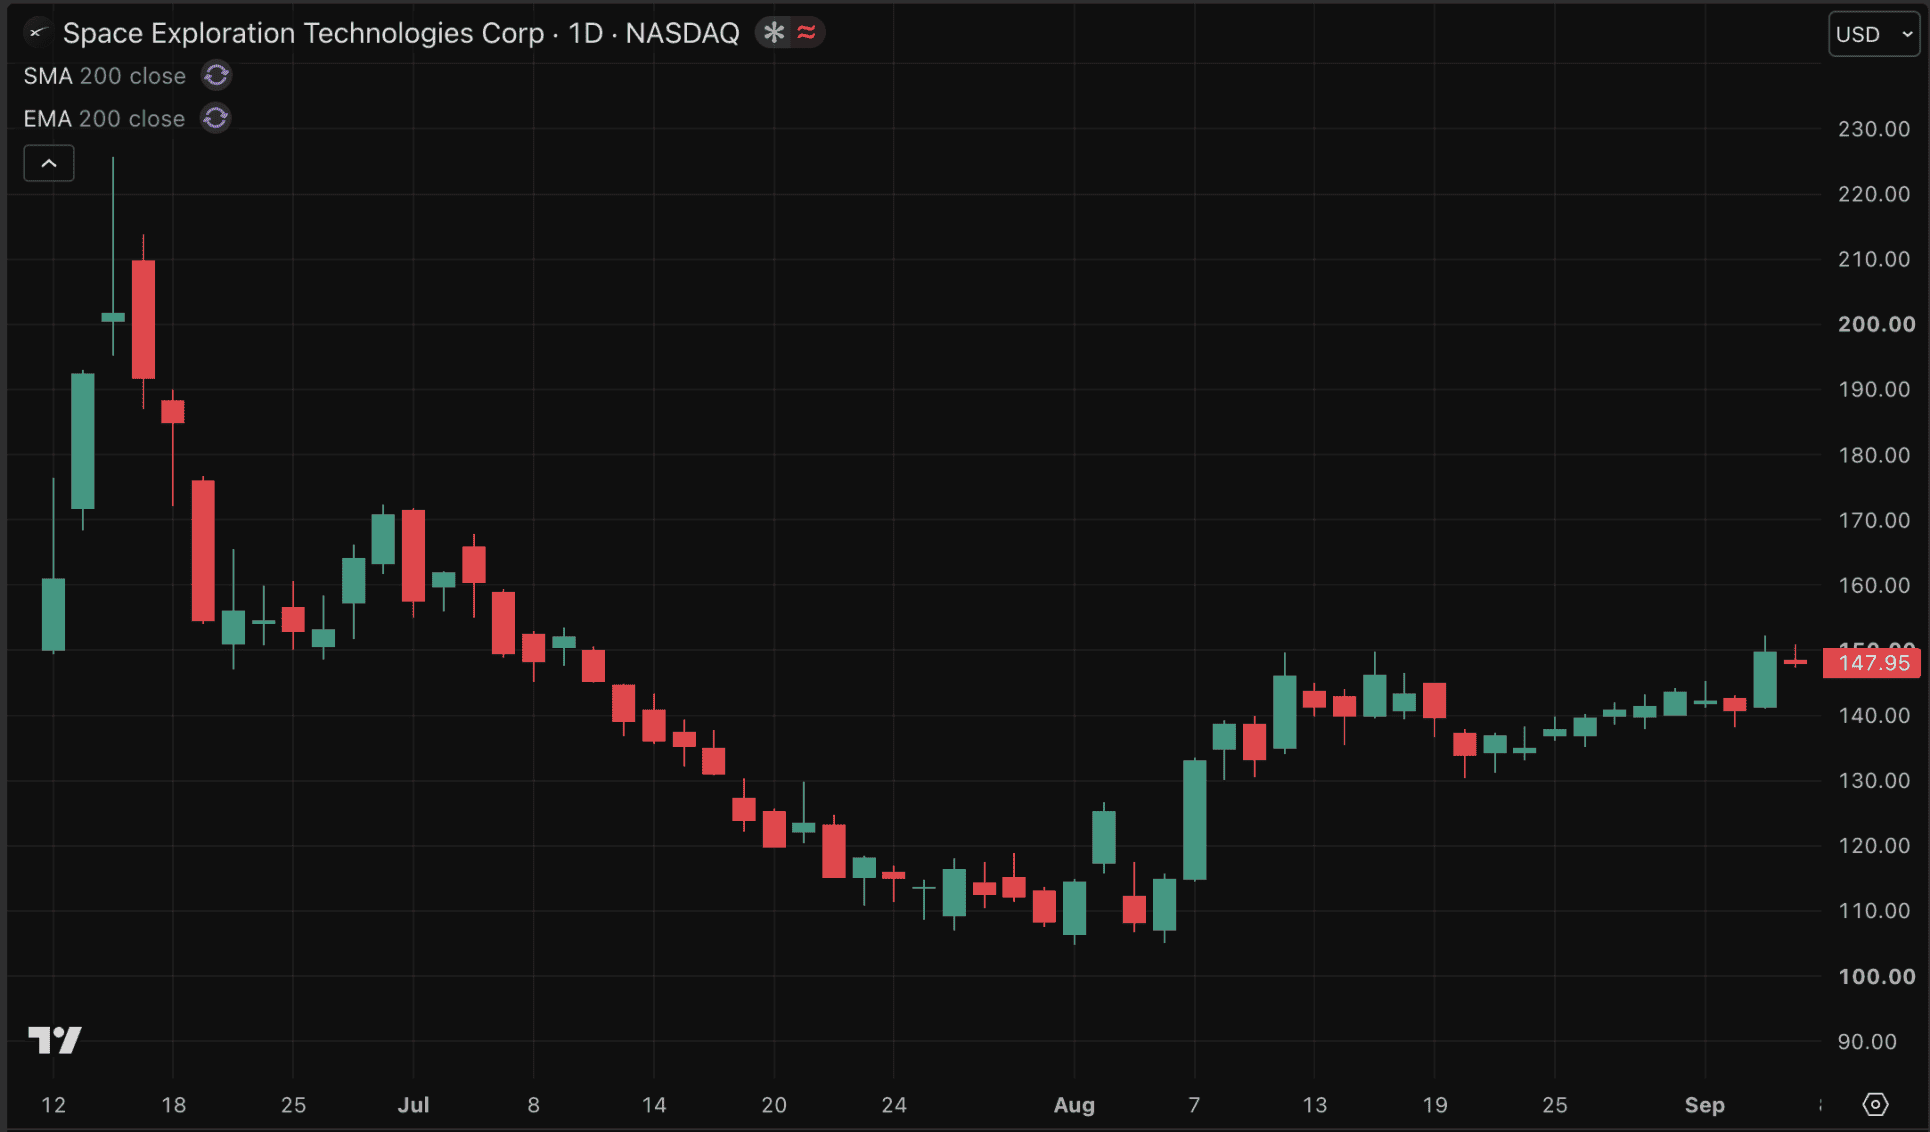Viewport: 1930px width, 1132px height.
Task: Click the TradingView logo
Action: [x=54, y=1040]
